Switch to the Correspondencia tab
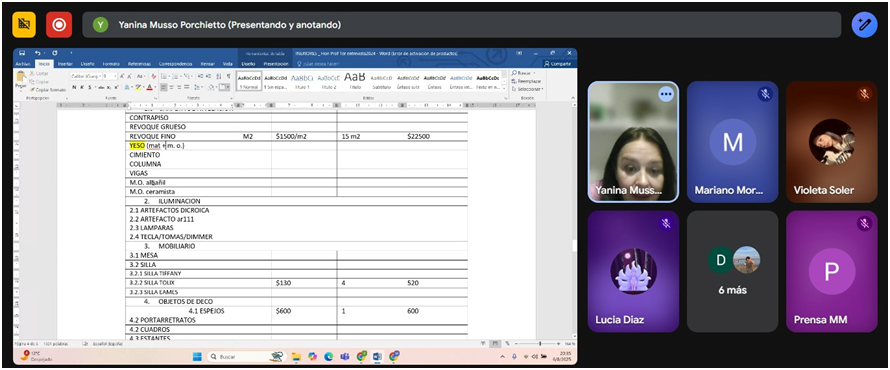890x370 pixels. [x=175, y=64]
